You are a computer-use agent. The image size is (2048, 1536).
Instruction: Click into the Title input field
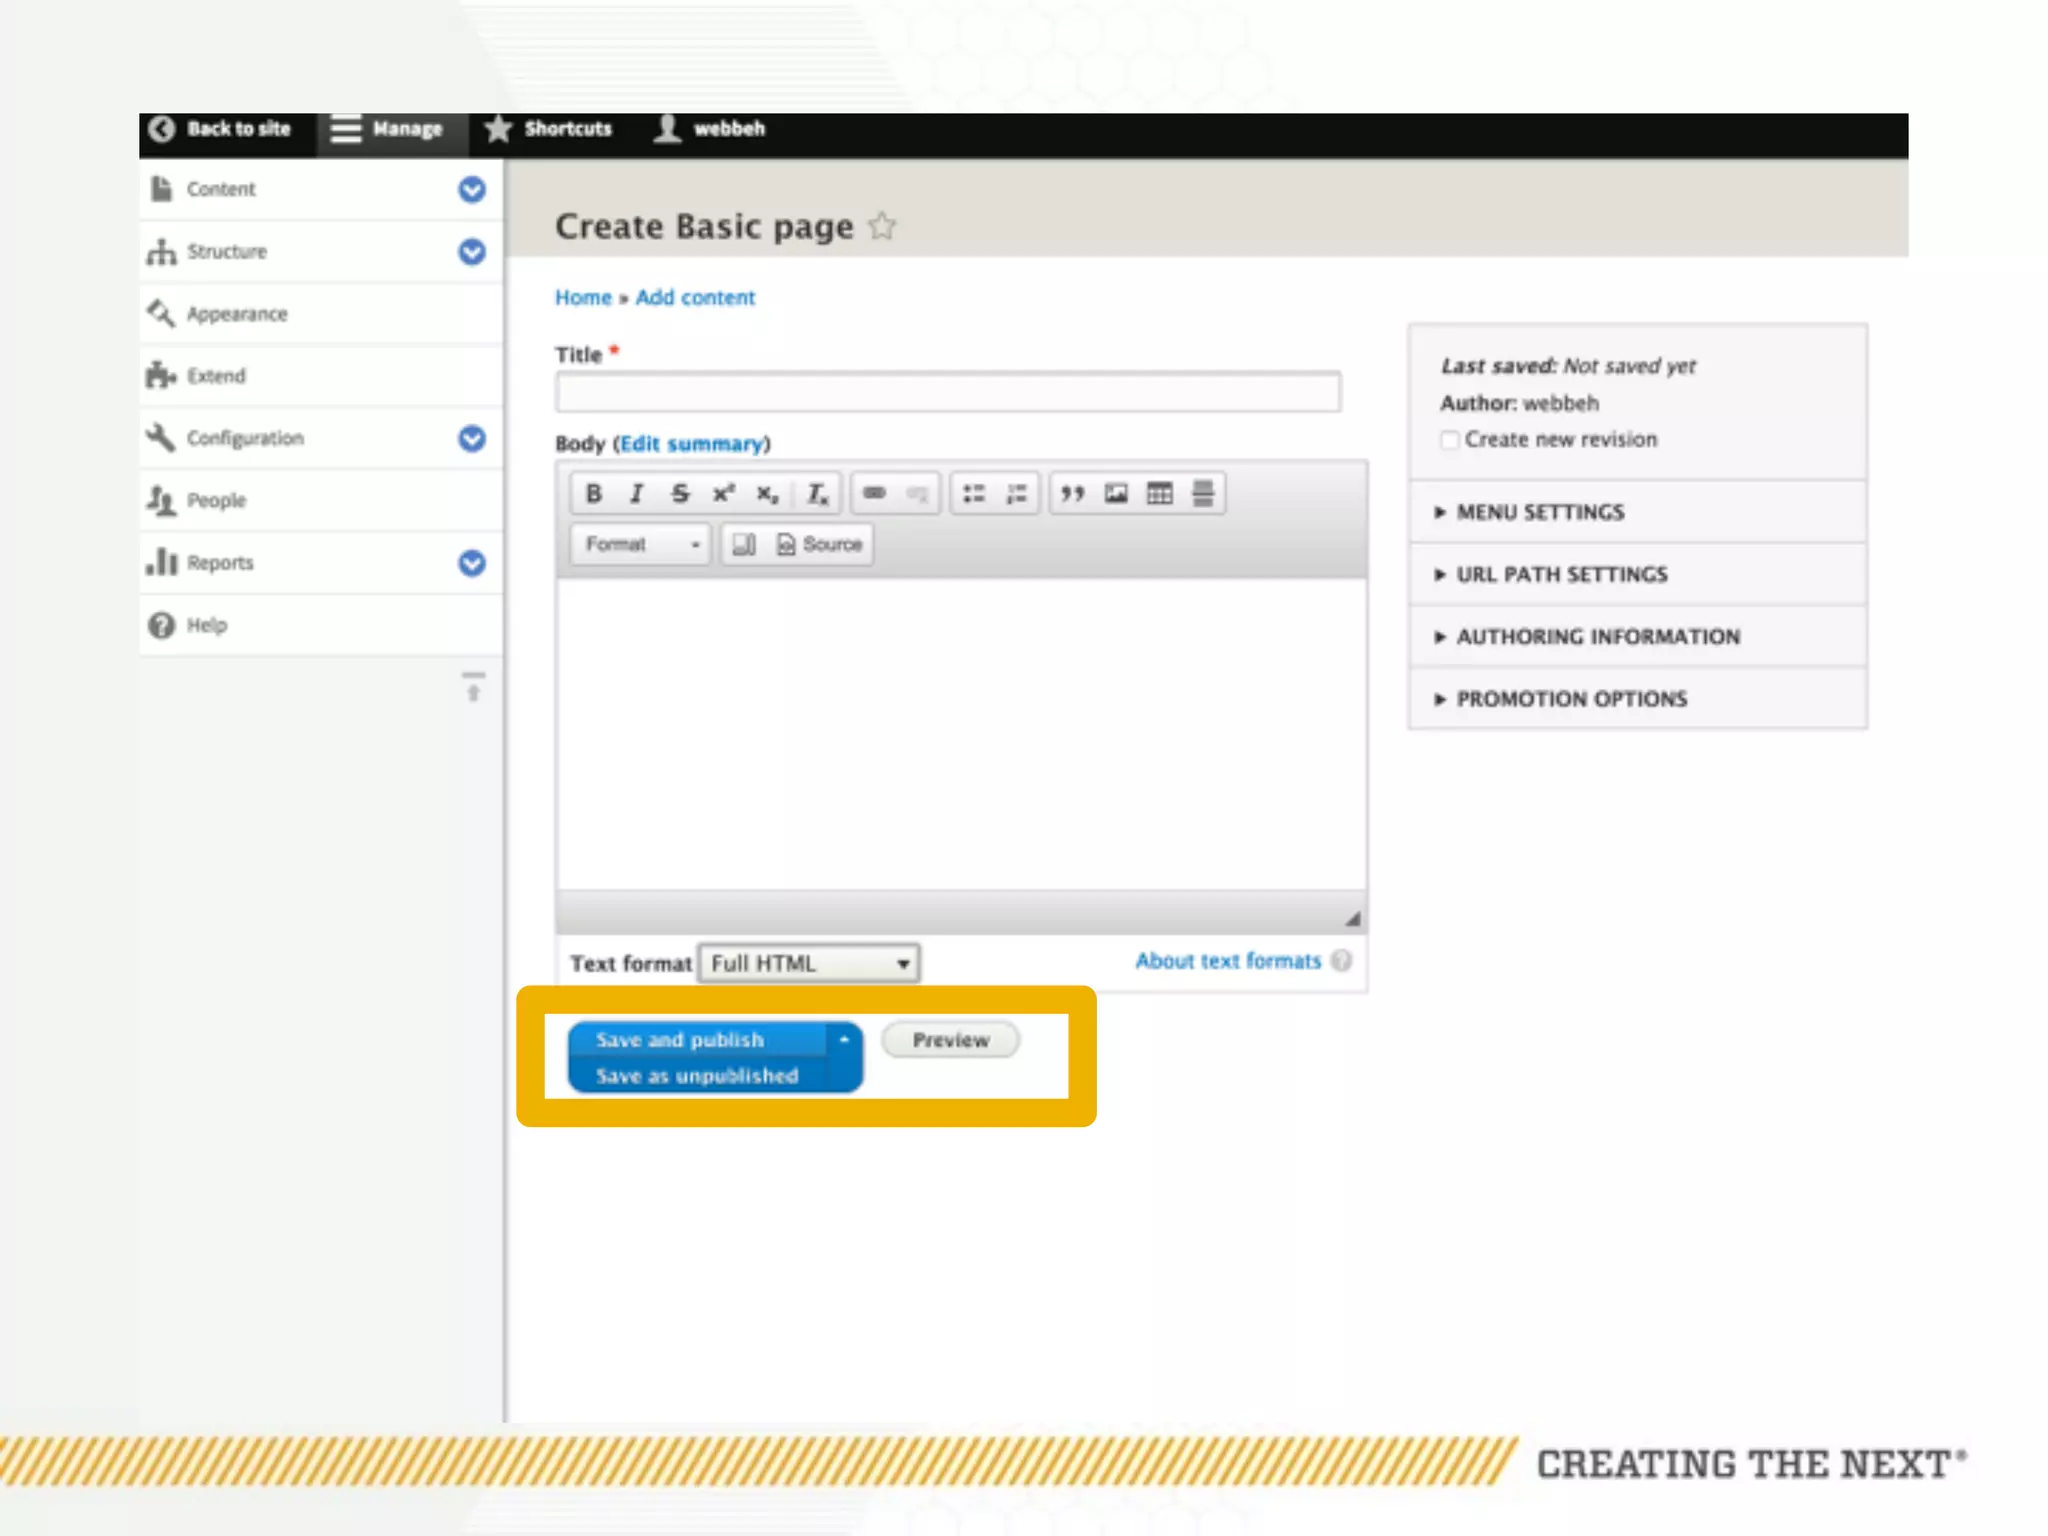pyautogui.click(x=947, y=393)
